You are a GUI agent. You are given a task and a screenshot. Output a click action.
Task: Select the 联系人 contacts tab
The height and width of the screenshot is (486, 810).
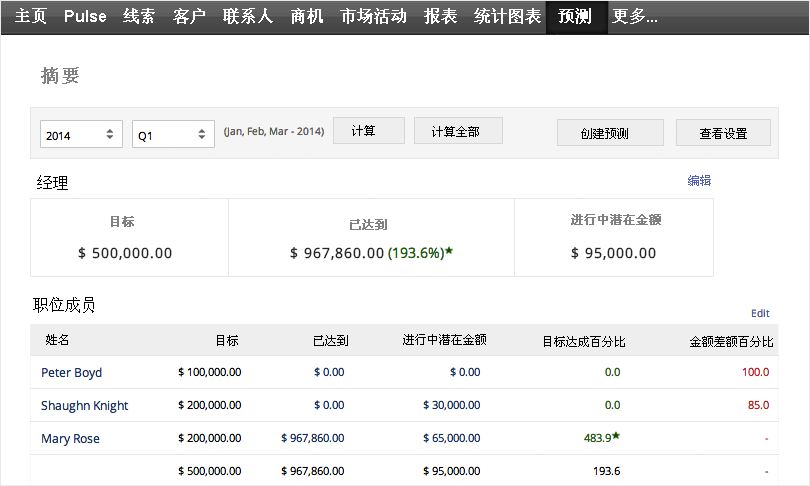(248, 16)
